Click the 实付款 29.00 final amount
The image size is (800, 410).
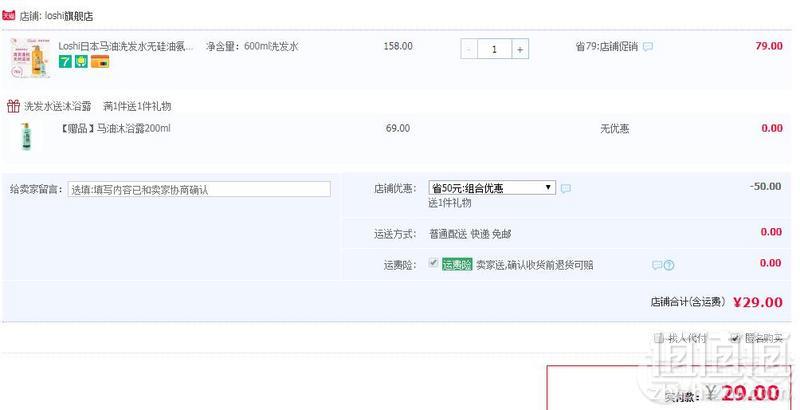point(750,393)
